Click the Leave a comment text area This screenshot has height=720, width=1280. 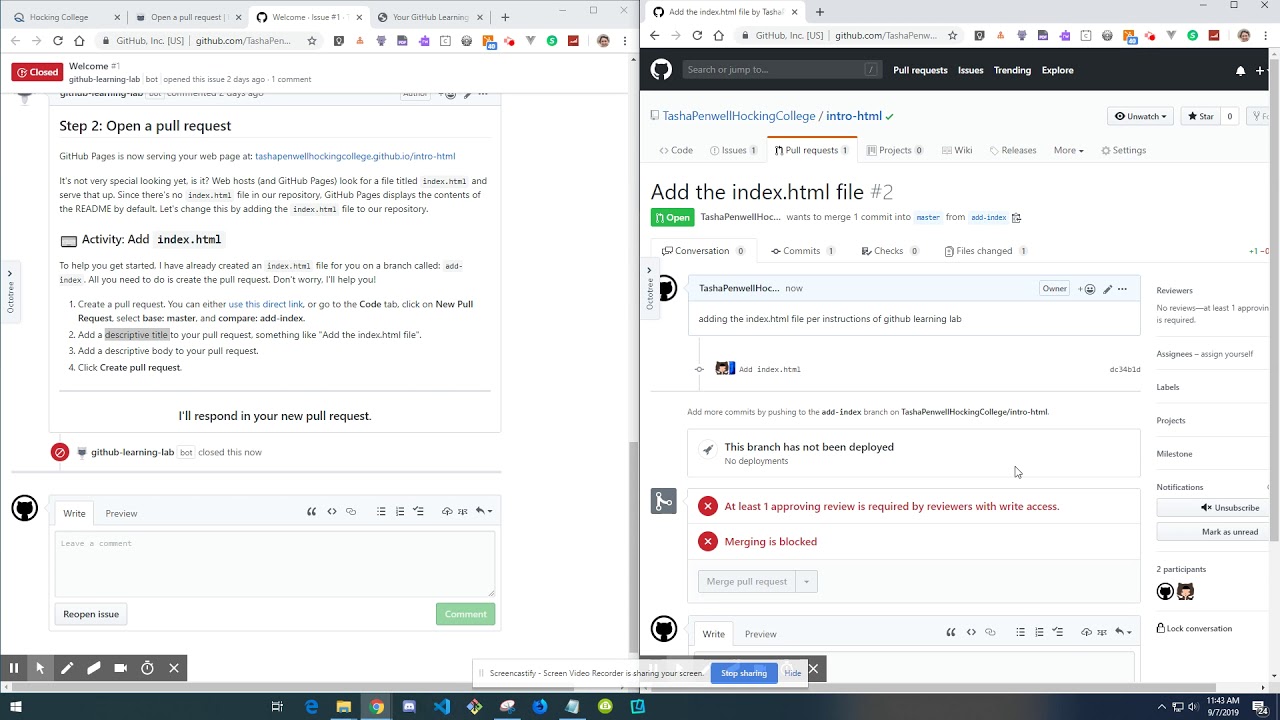pyautogui.click(x=275, y=564)
